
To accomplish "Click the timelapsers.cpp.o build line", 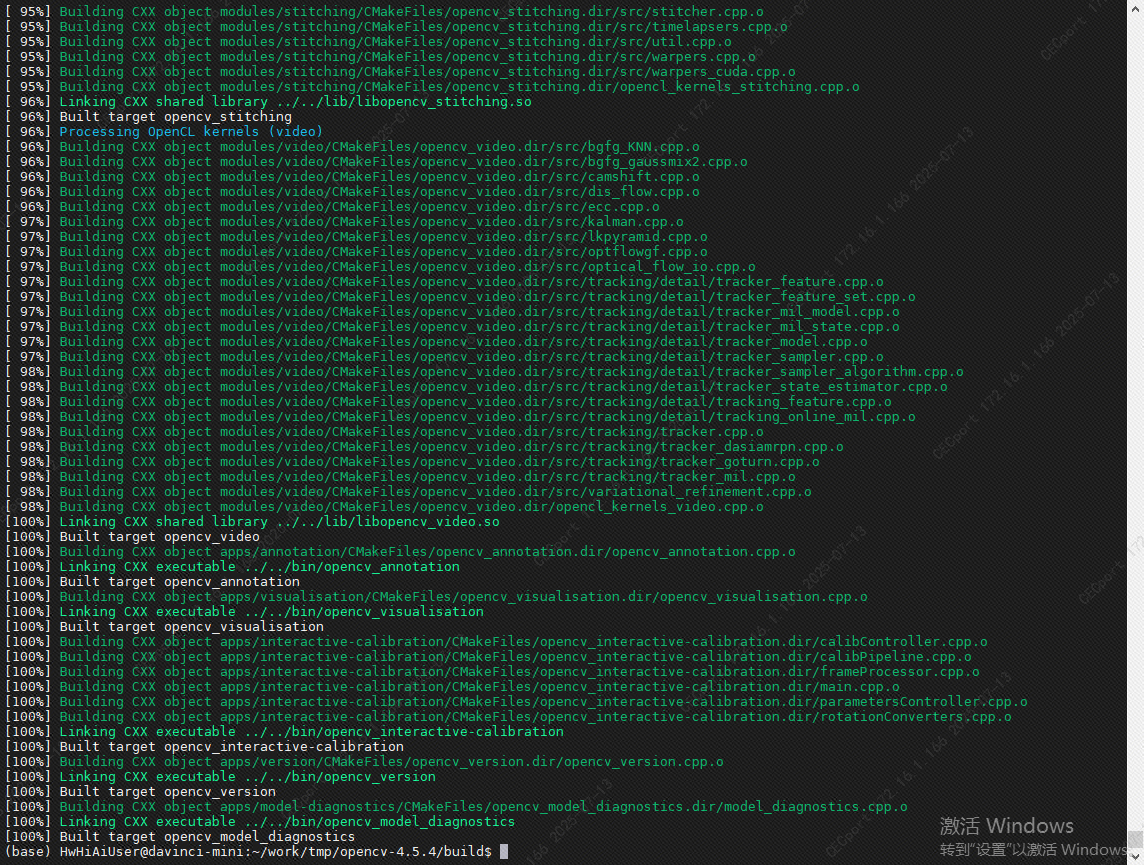I will pos(396,27).
